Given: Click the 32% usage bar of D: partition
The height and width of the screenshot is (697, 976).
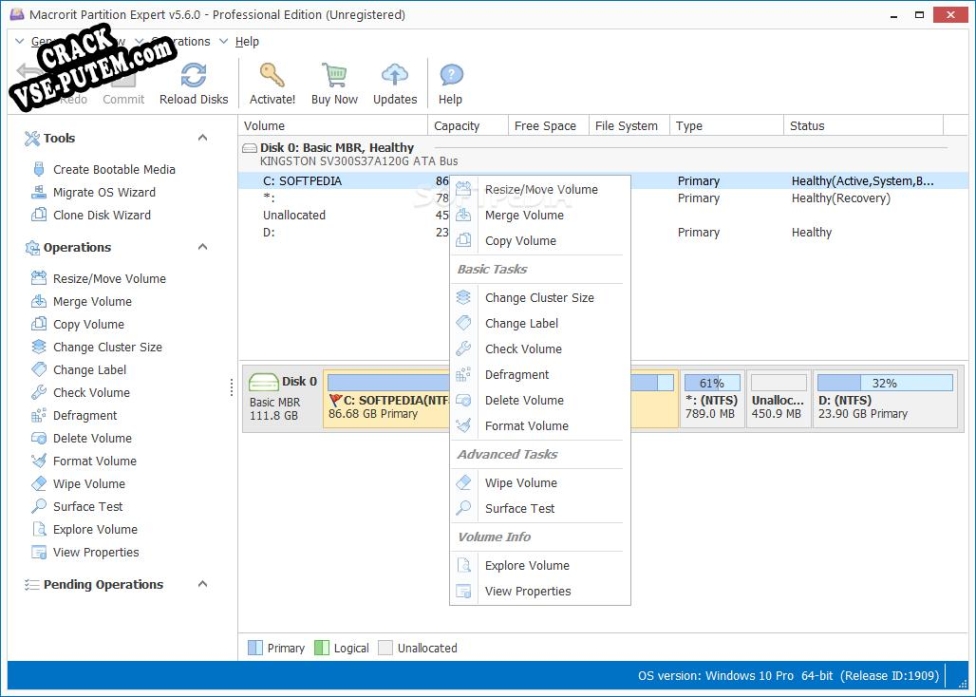Looking at the screenshot, I should click(x=884, y=382).
